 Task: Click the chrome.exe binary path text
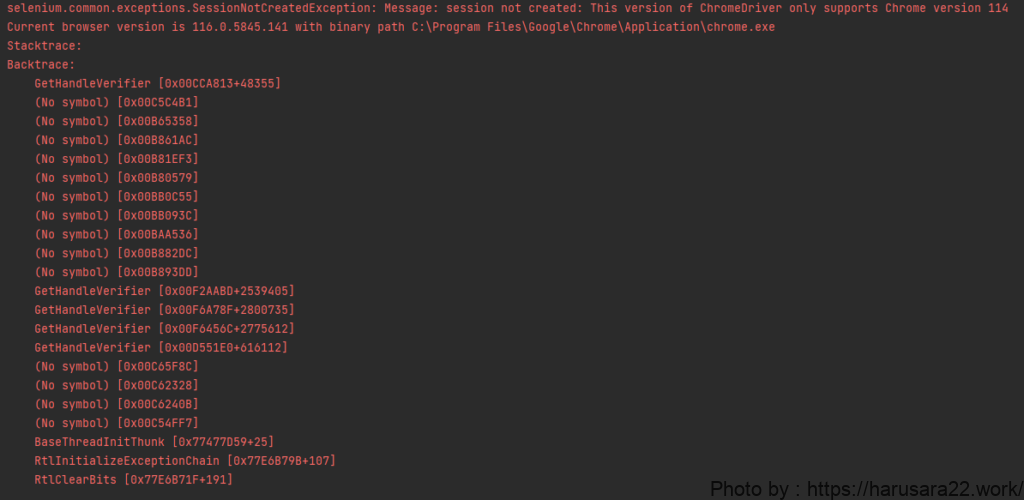(x=593, y=27)
